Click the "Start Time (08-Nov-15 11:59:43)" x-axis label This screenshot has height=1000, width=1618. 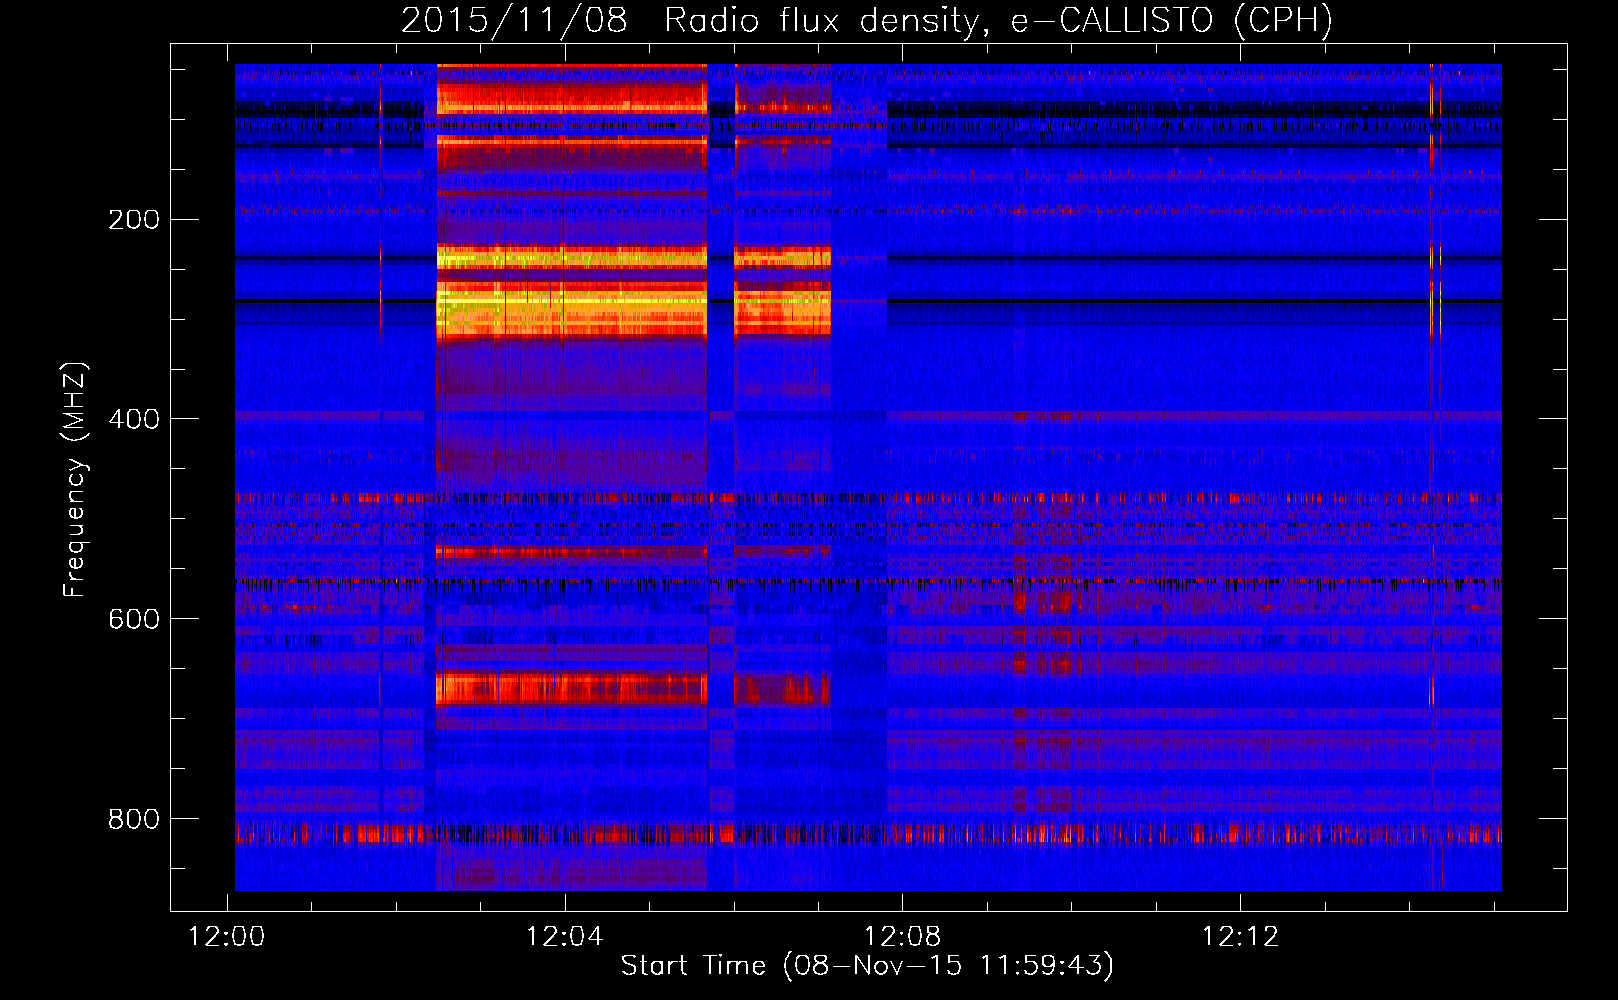coord(867,966)
